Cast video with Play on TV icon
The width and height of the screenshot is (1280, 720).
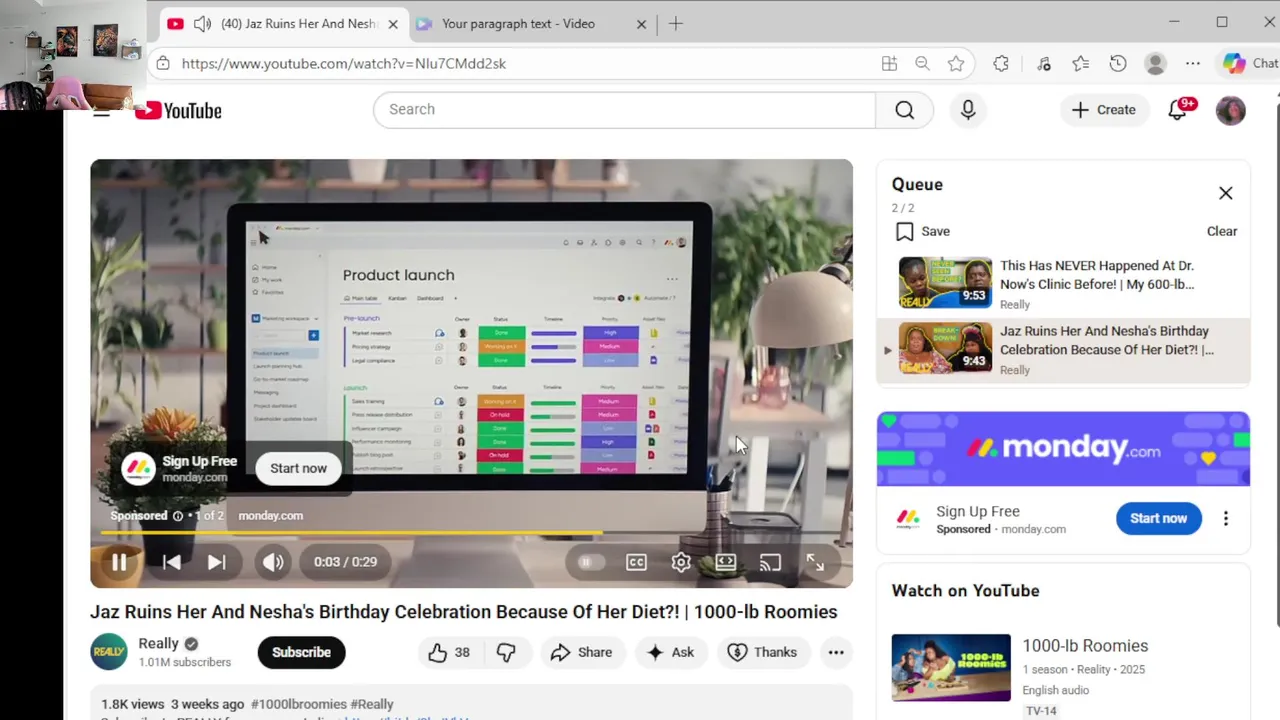[770, 562]
